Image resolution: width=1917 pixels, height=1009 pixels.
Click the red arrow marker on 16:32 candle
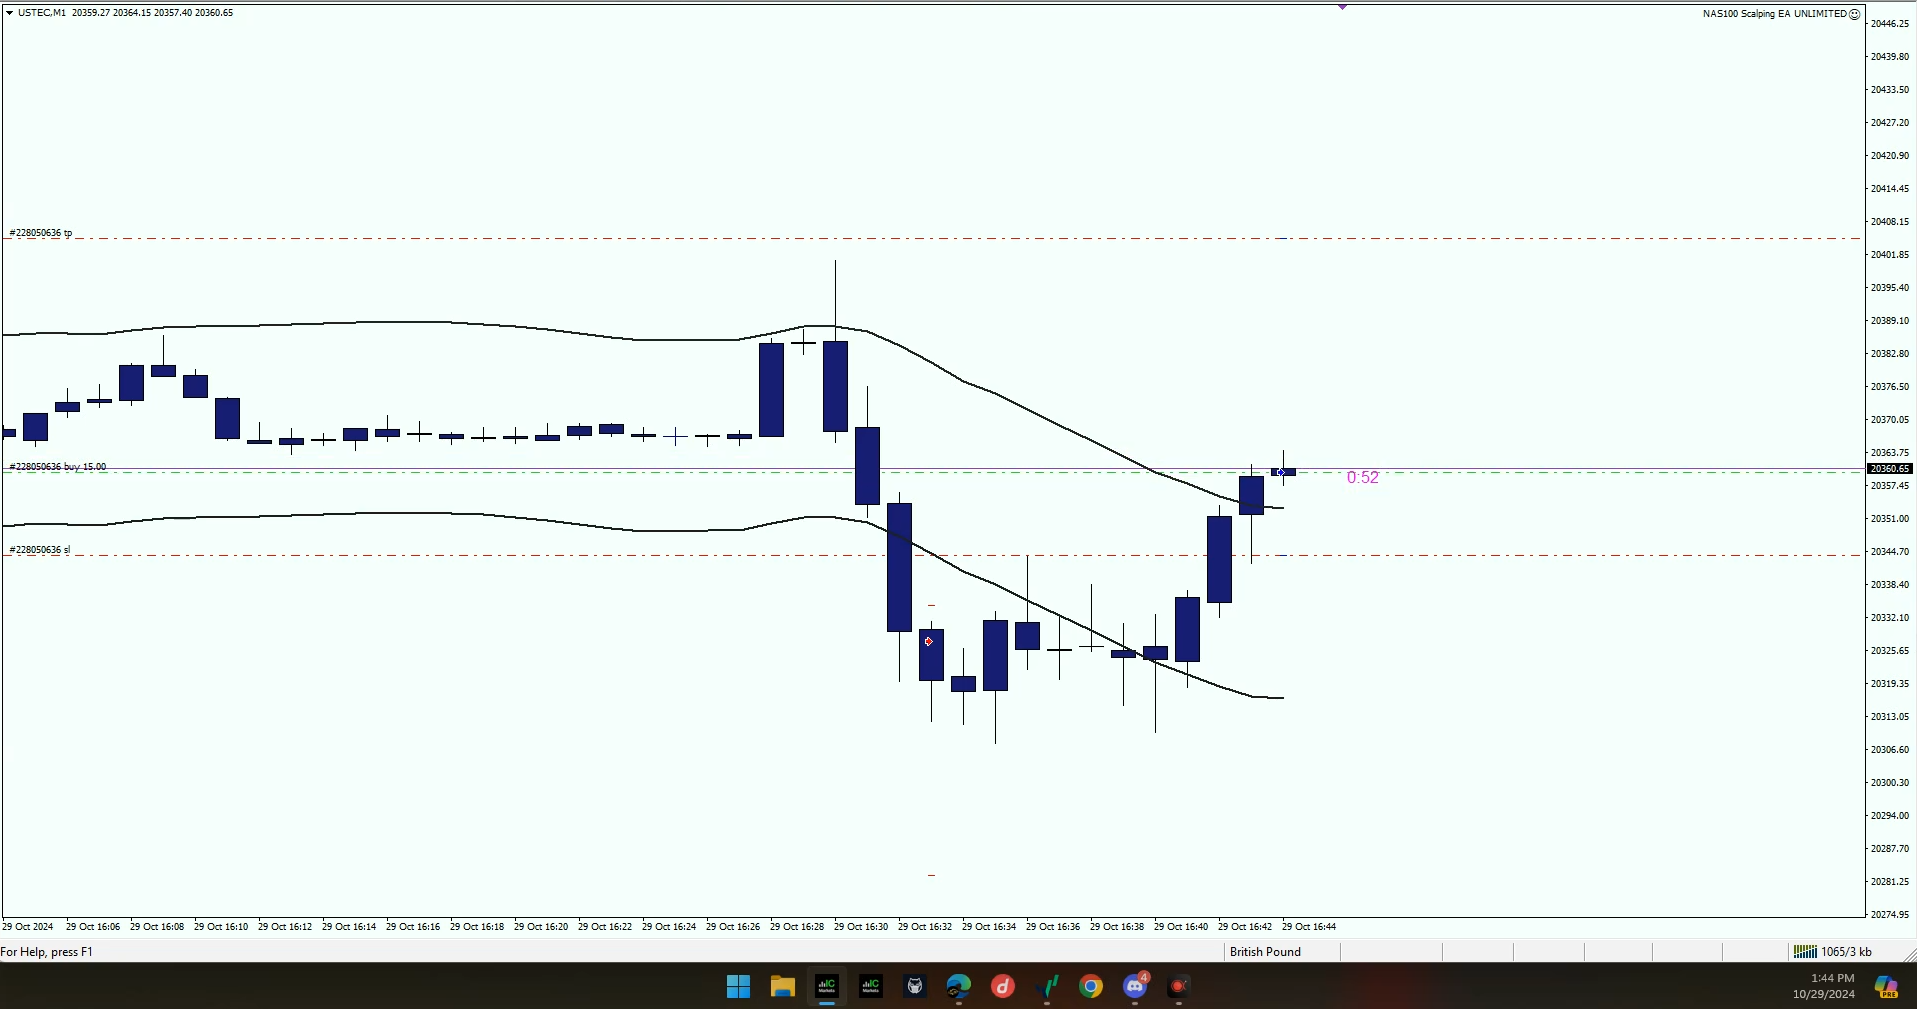pos(929,641)
